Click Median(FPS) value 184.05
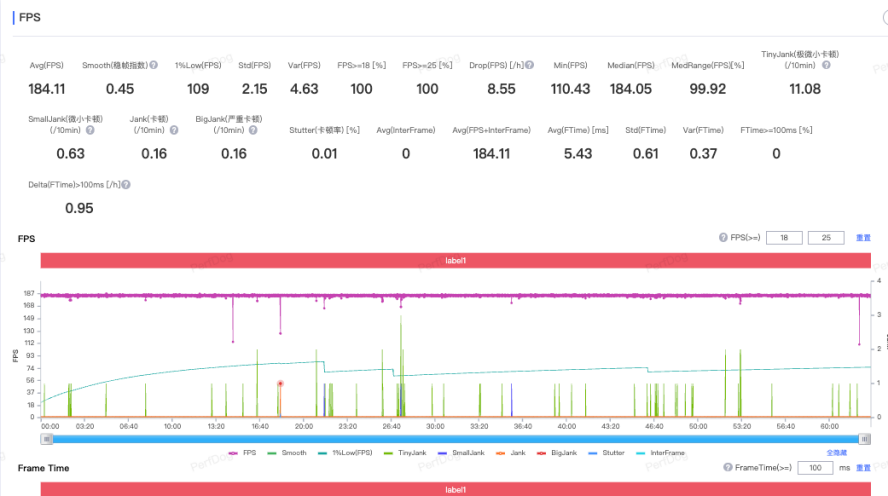 (x=630, y=89)
